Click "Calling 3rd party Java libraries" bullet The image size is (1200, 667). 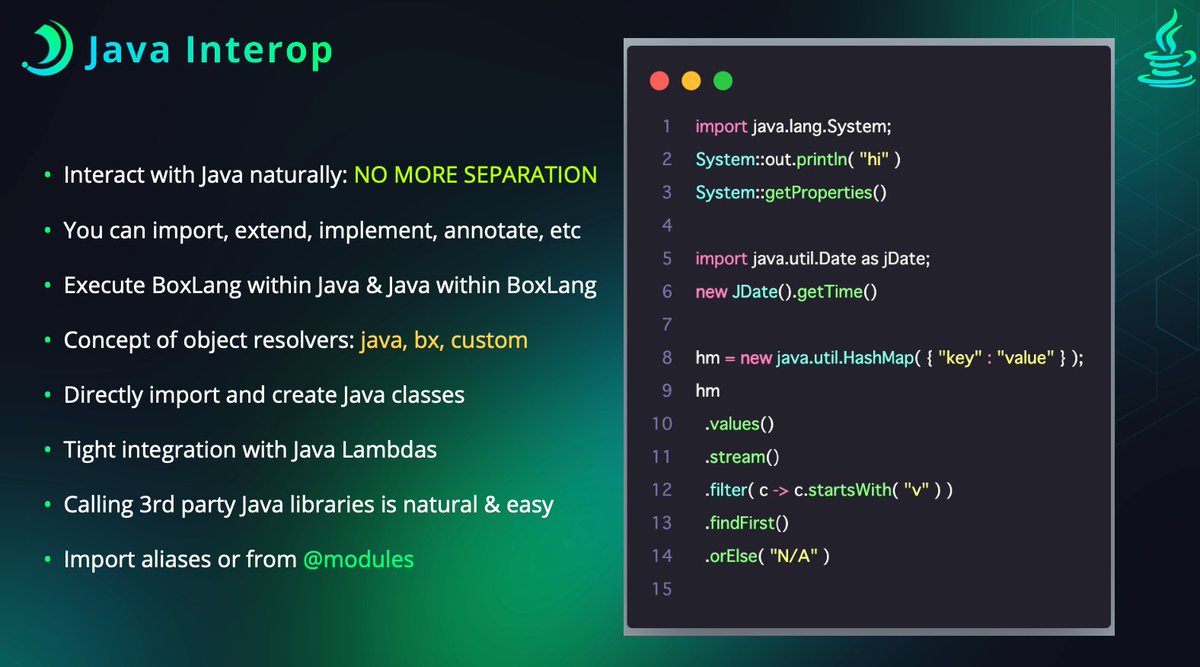pyautogui.click(x=308, y=505)
